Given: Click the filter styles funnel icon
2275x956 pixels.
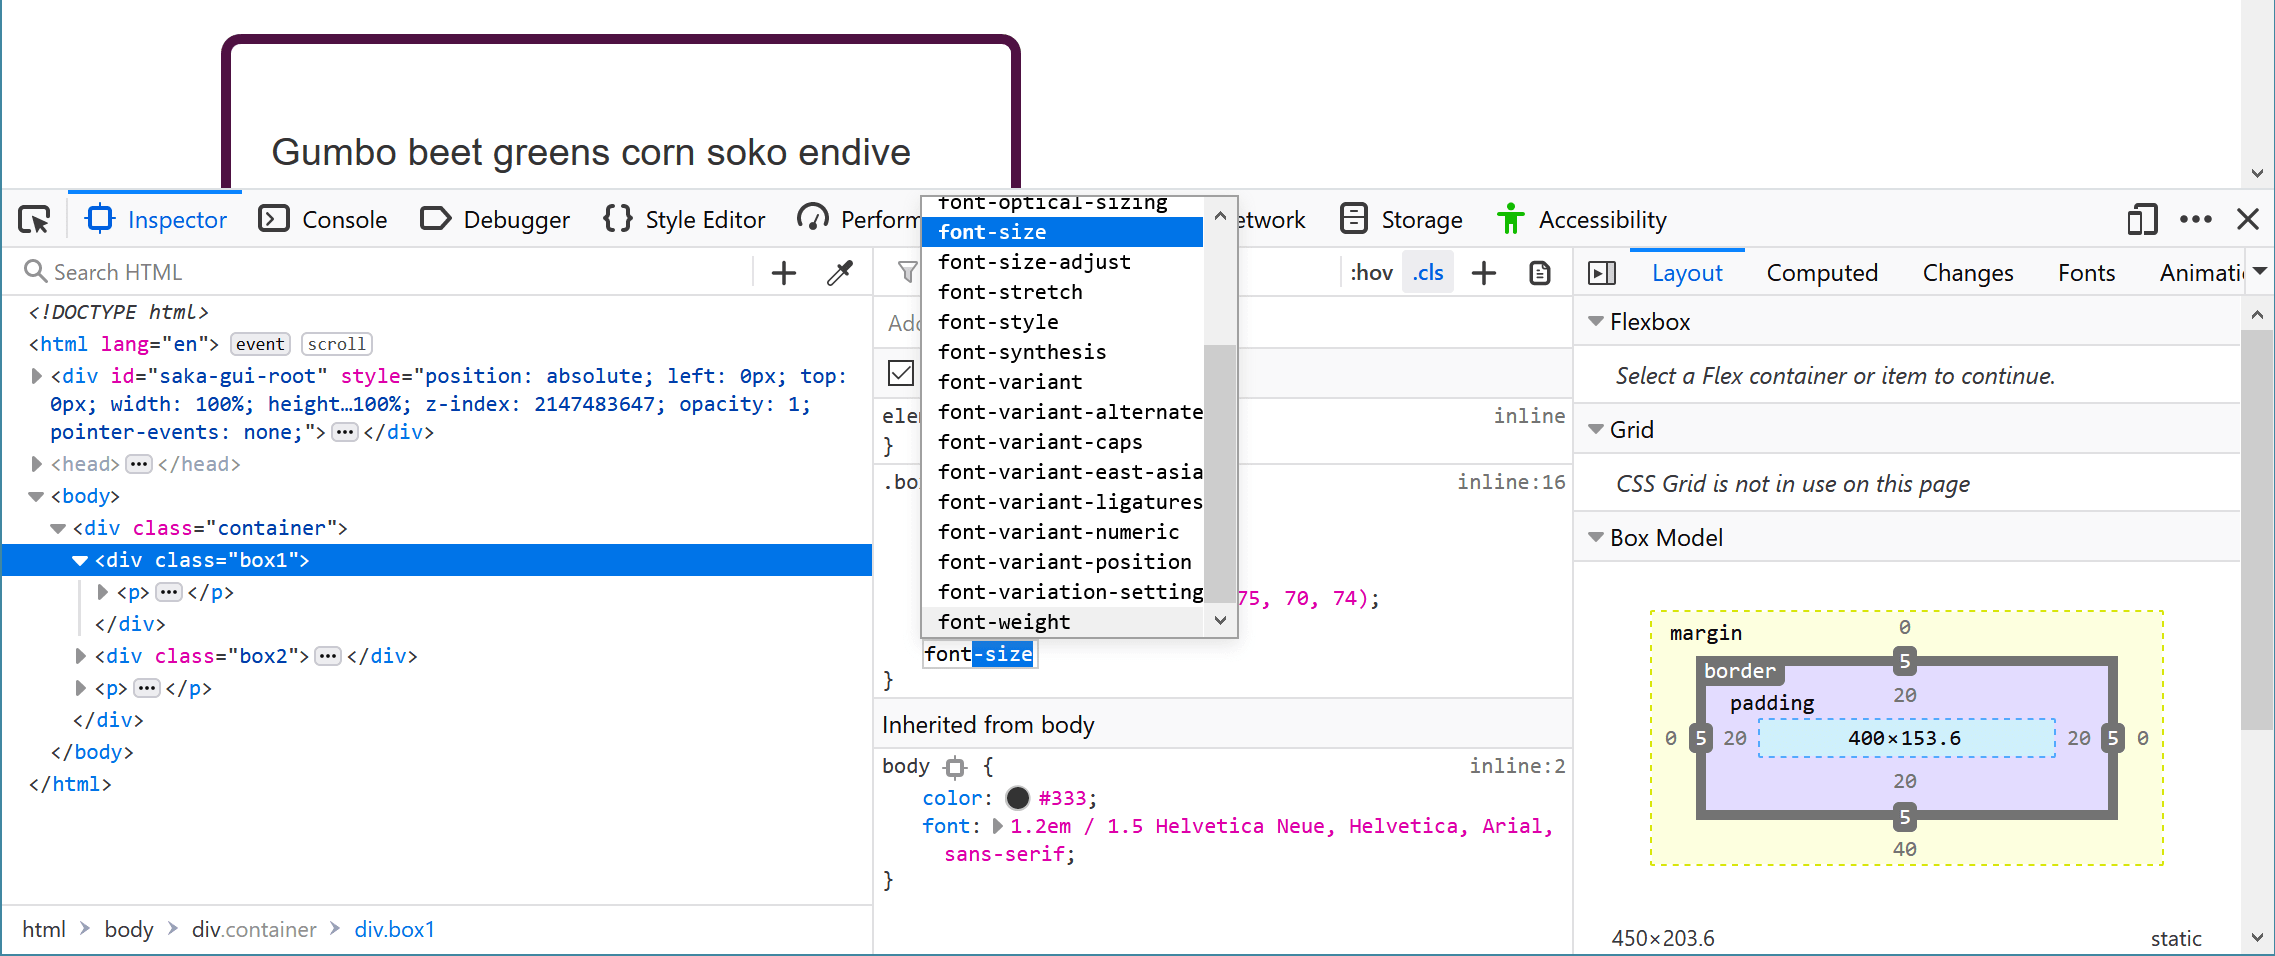Looking at the screenshot, I should [907, 272].
